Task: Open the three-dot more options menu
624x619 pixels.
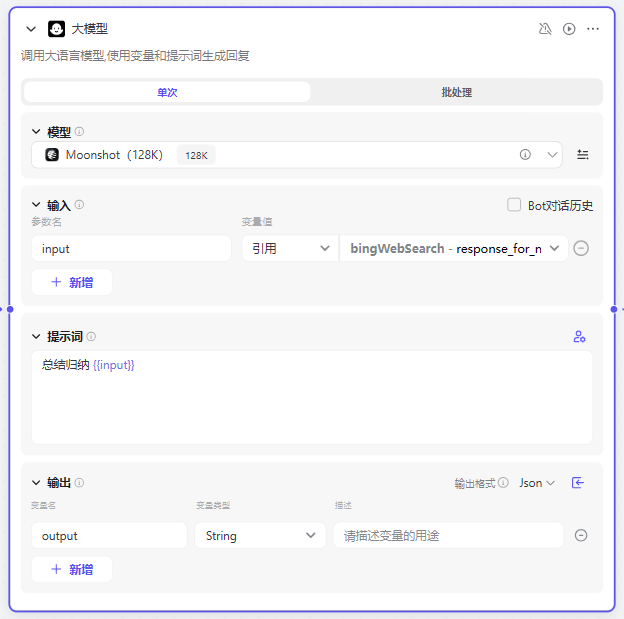Action: click(x=593, y=29)
